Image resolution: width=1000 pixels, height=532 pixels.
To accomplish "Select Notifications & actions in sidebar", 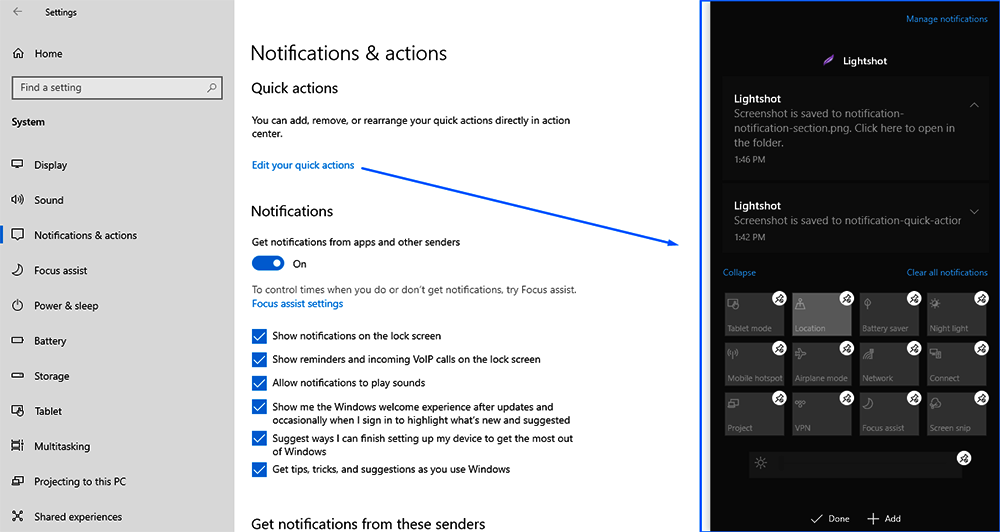I will pos(74,235).
